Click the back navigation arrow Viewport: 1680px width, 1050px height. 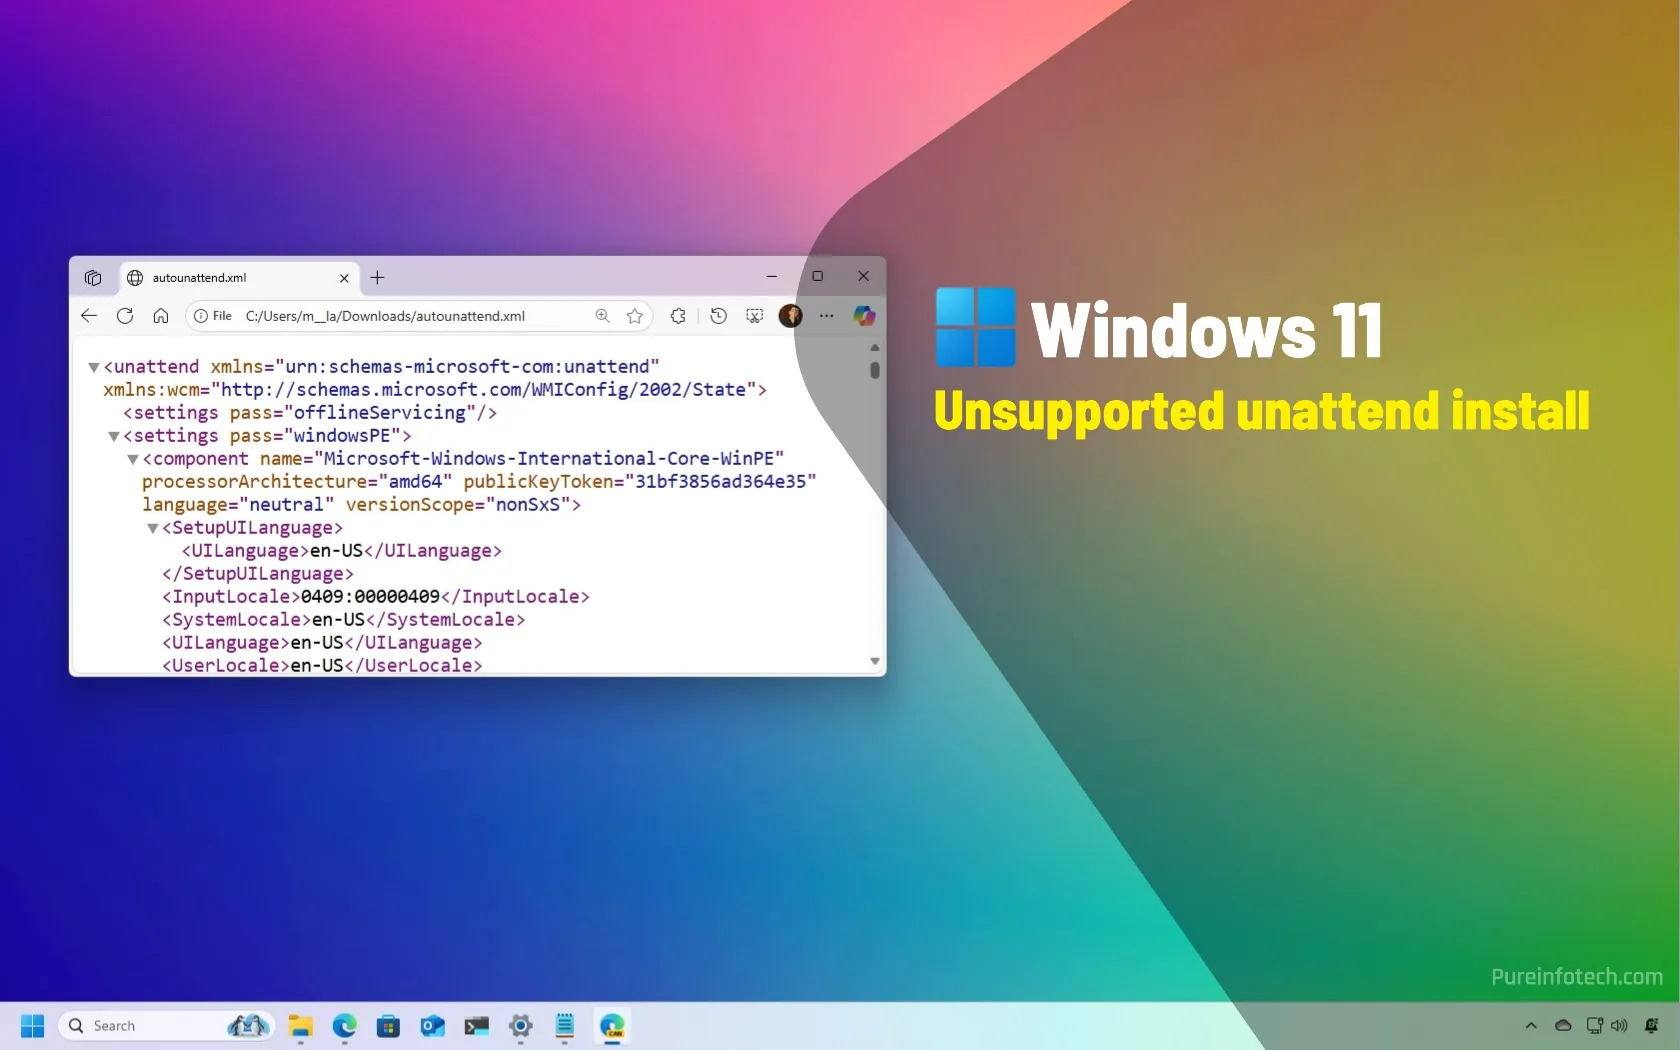88,316
